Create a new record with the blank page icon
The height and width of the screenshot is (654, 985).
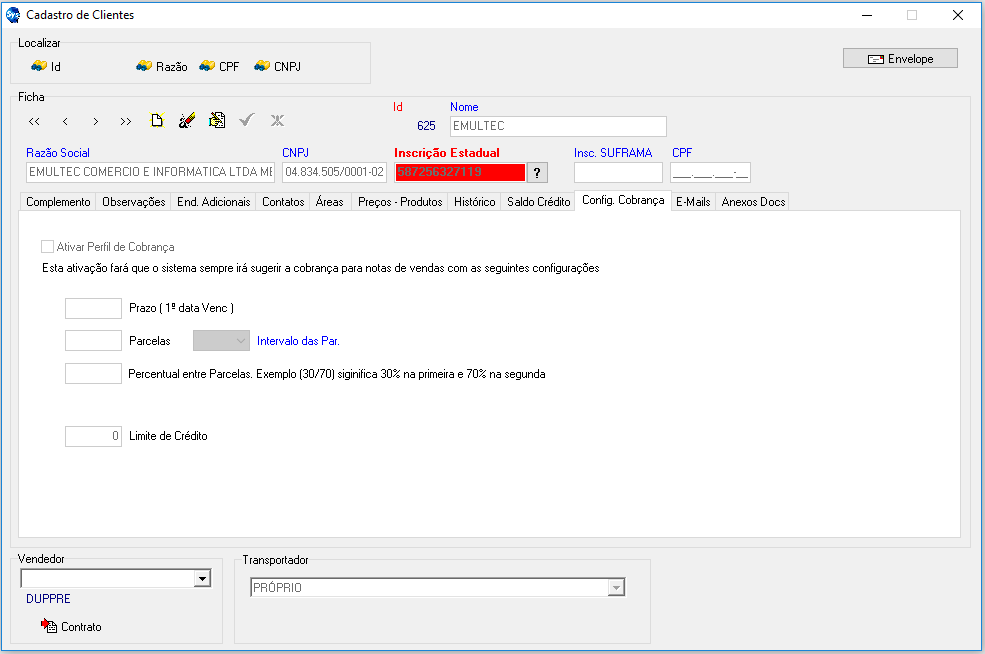tap(157, 121)
